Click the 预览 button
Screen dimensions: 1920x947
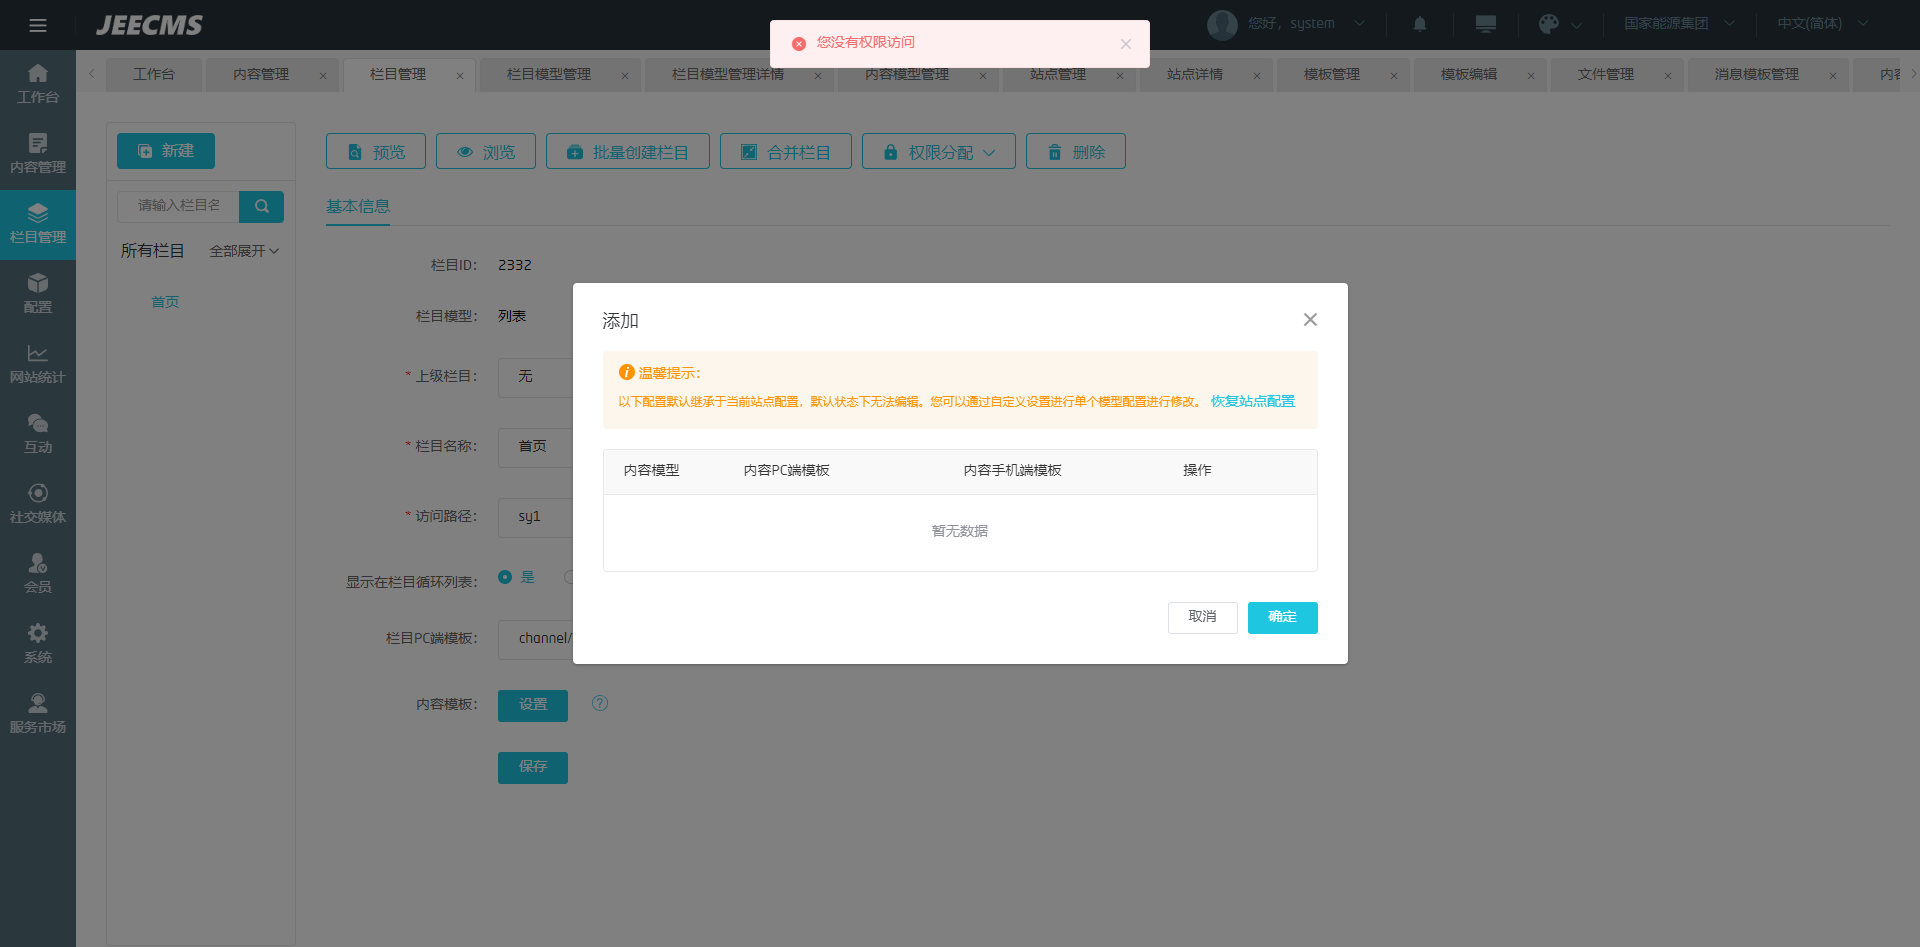click(376, 152)
